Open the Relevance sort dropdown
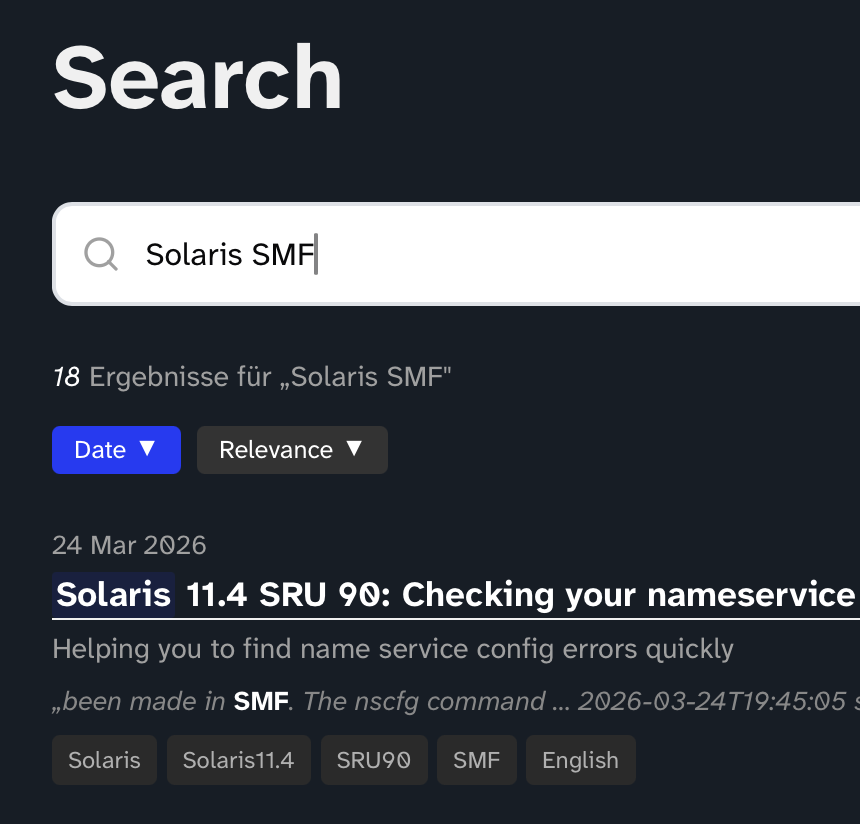This screenshot has width=860, height=824. tap(292, 449)
